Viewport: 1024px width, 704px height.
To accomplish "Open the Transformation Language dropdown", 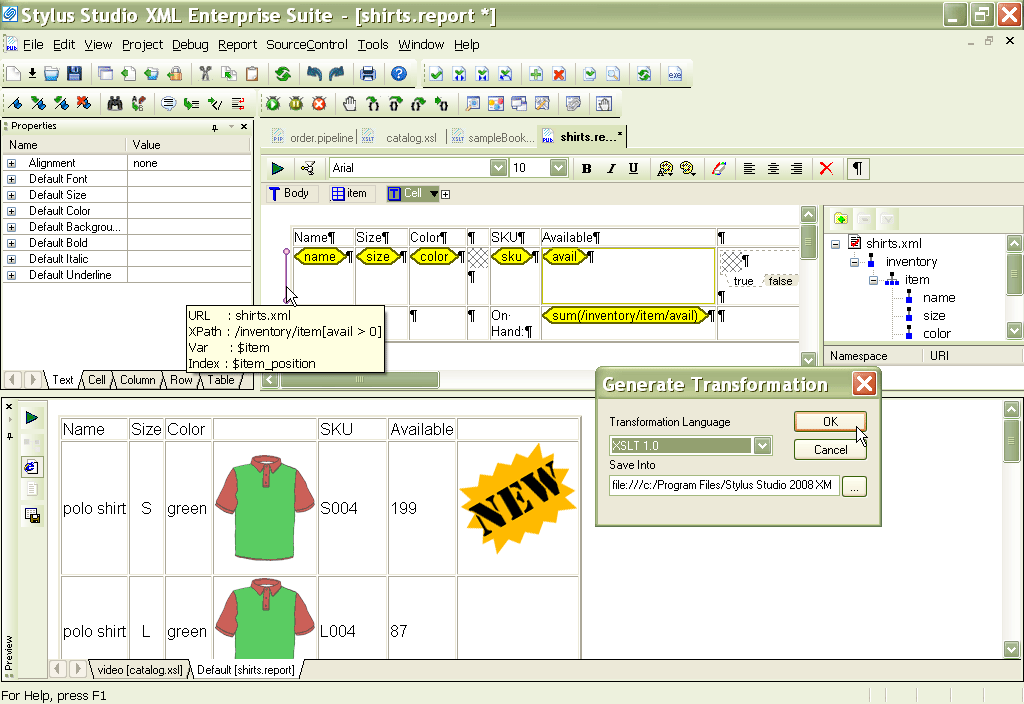I will 763,444.
